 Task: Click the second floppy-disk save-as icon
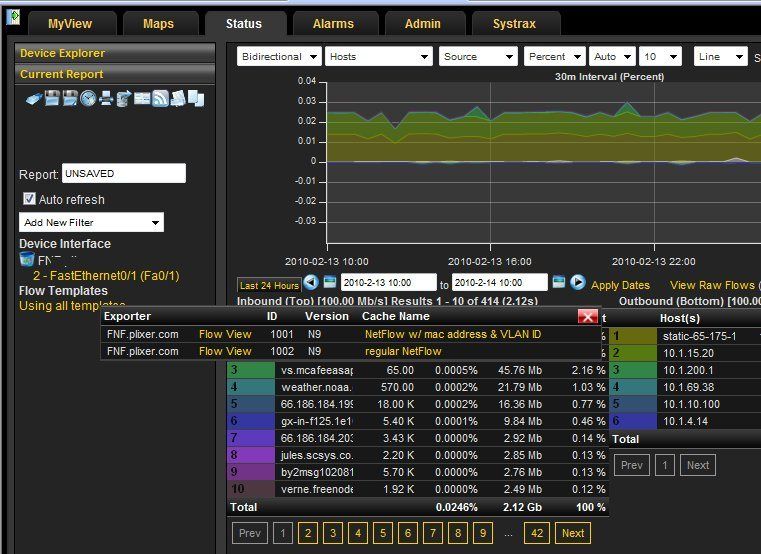[70, 98]
